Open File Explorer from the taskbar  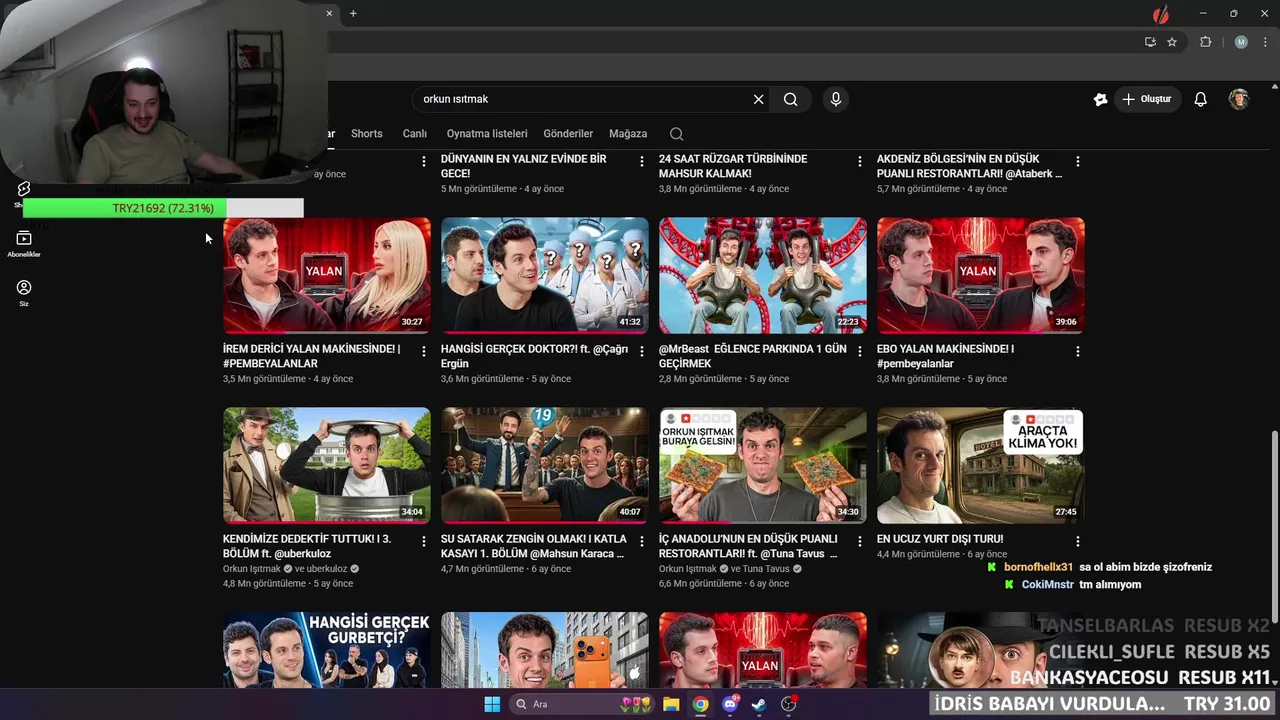click(671, 704)
